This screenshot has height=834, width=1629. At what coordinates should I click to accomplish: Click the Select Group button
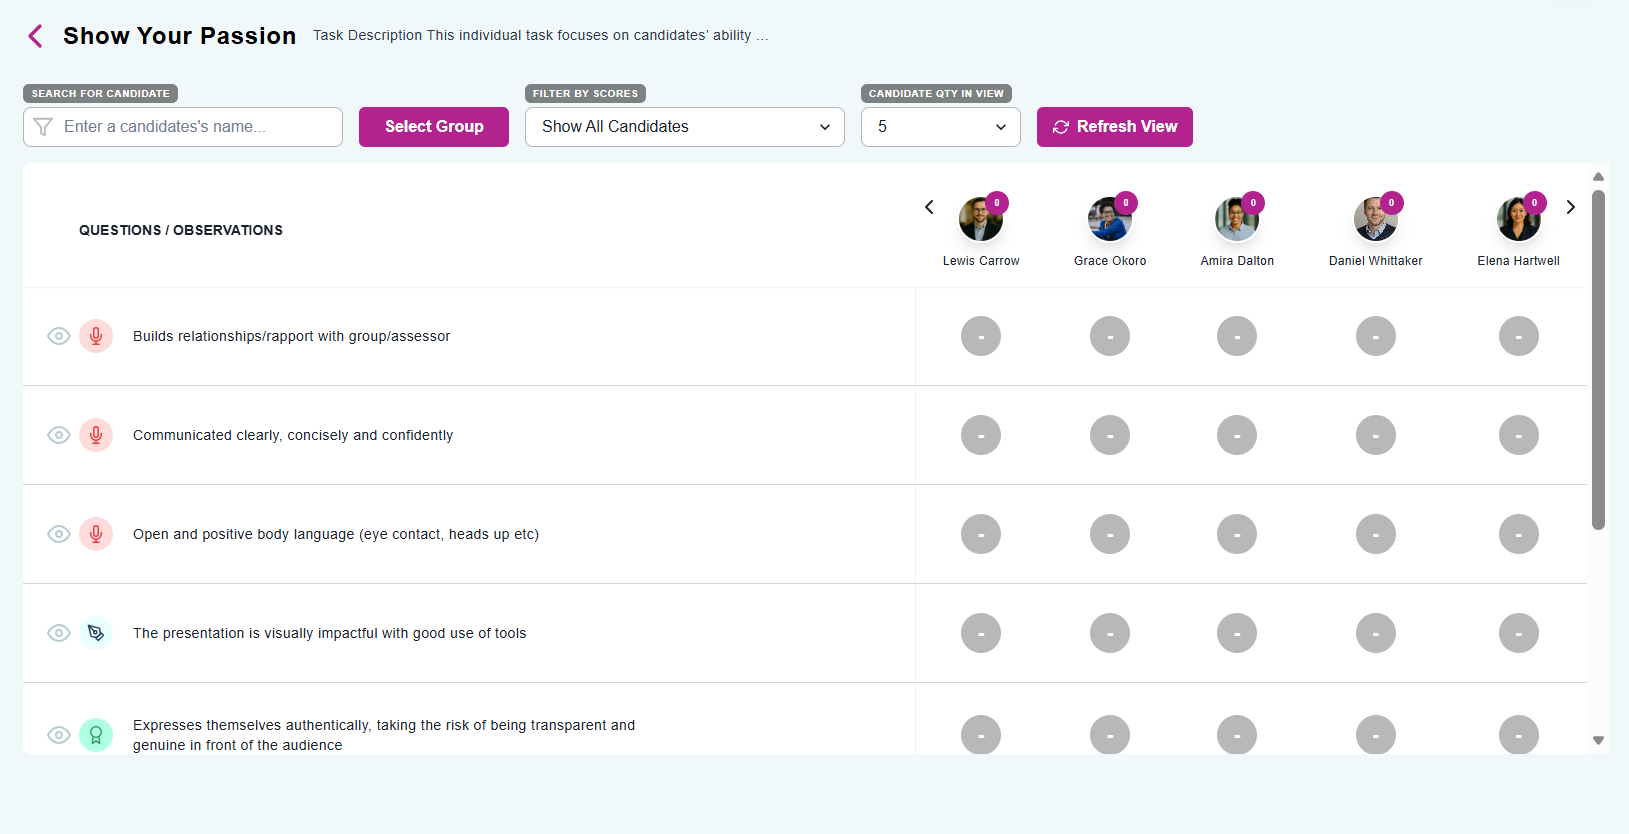[x=434, y=127]
